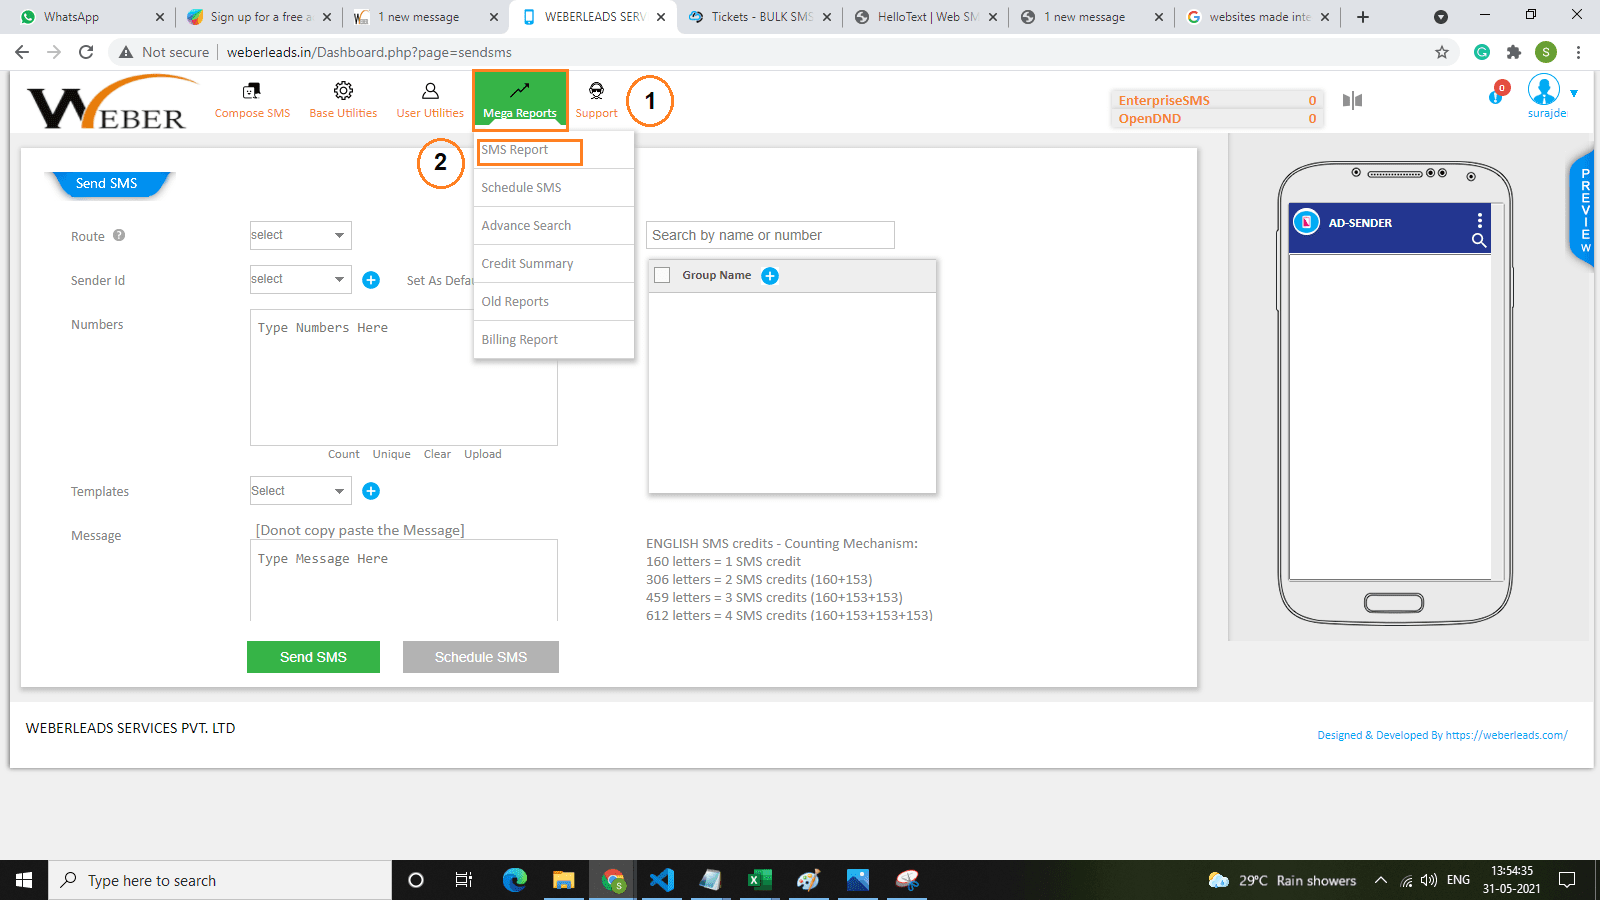Choose SMS Report from menu
The height and width of the screenshot is (900, 1600).
tap(515, 150)
